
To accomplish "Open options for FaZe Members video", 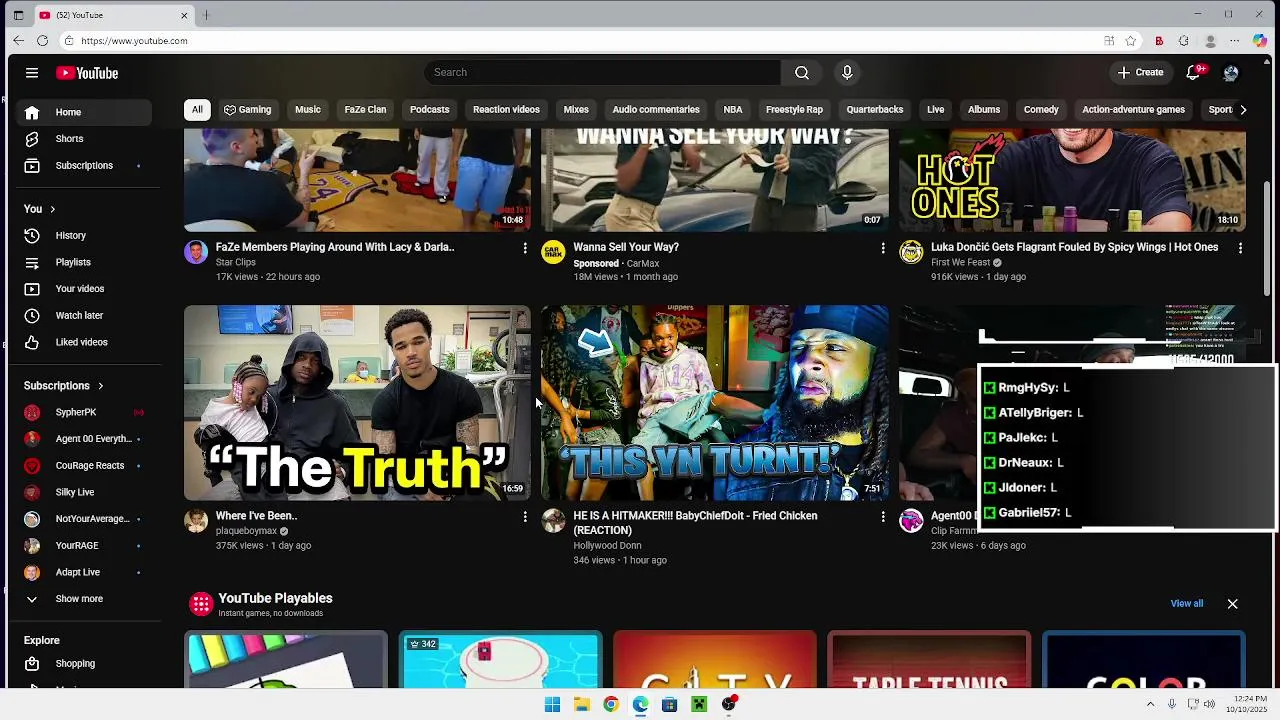I will (525, 248).
